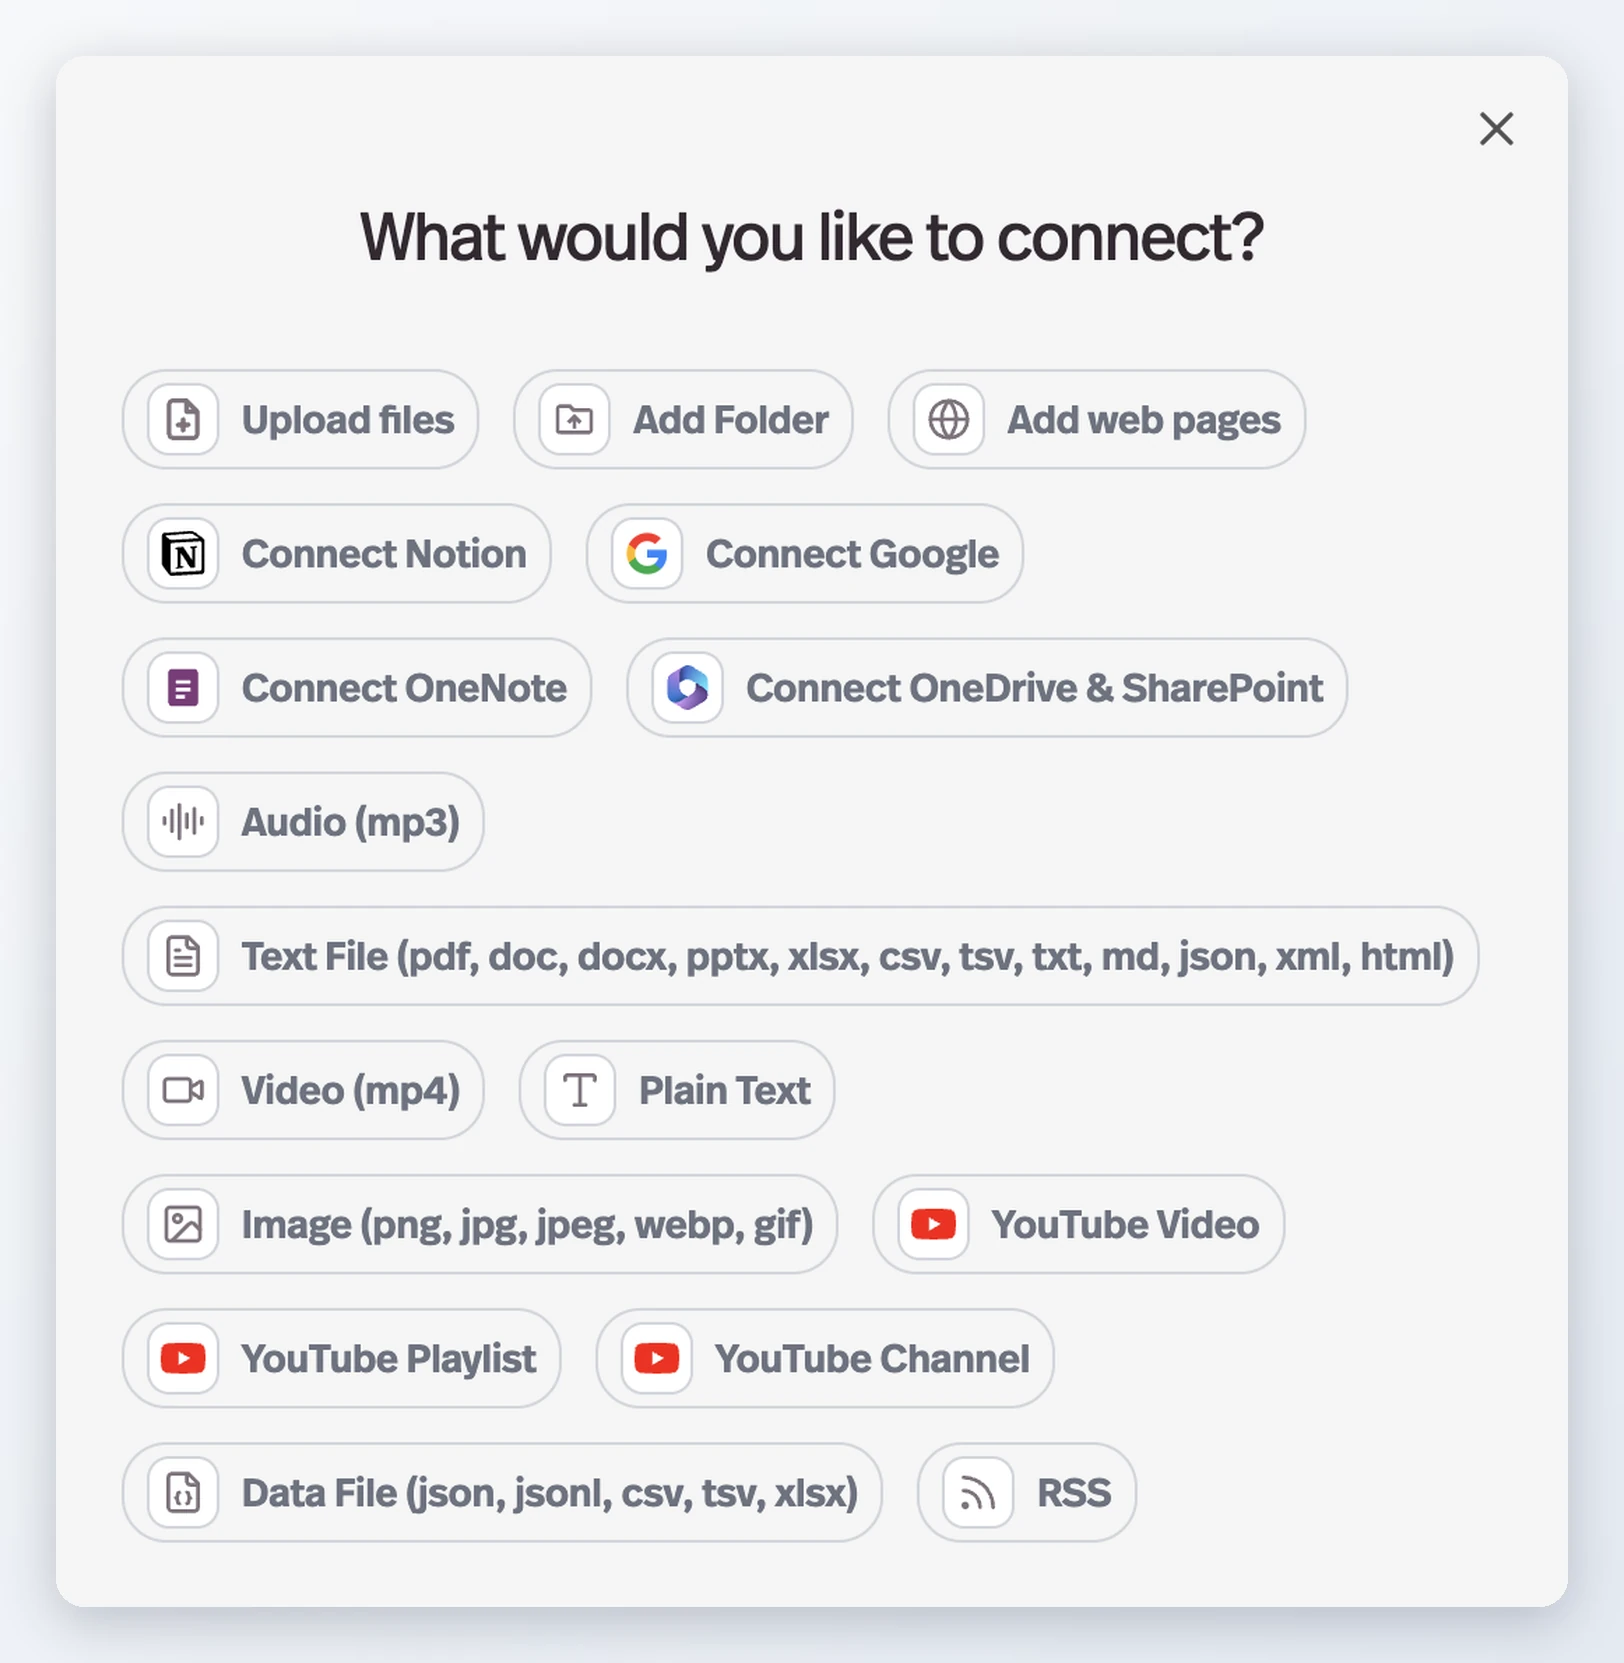Select Video (mp4) option
Viewport: 1624px width, 1663px height.
(303, 1090)
